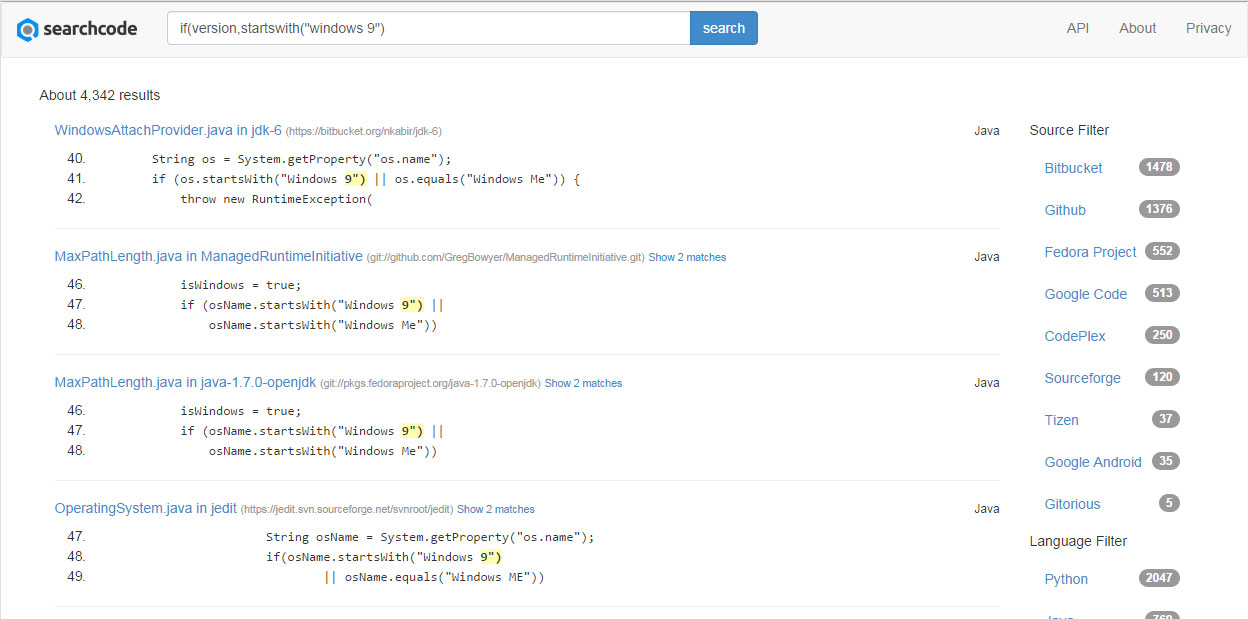Viewport: 1248px width, 619px height.
Task: Show 2 matches for ManagedRuntimeInitiative result
Action: click(687, 257)
